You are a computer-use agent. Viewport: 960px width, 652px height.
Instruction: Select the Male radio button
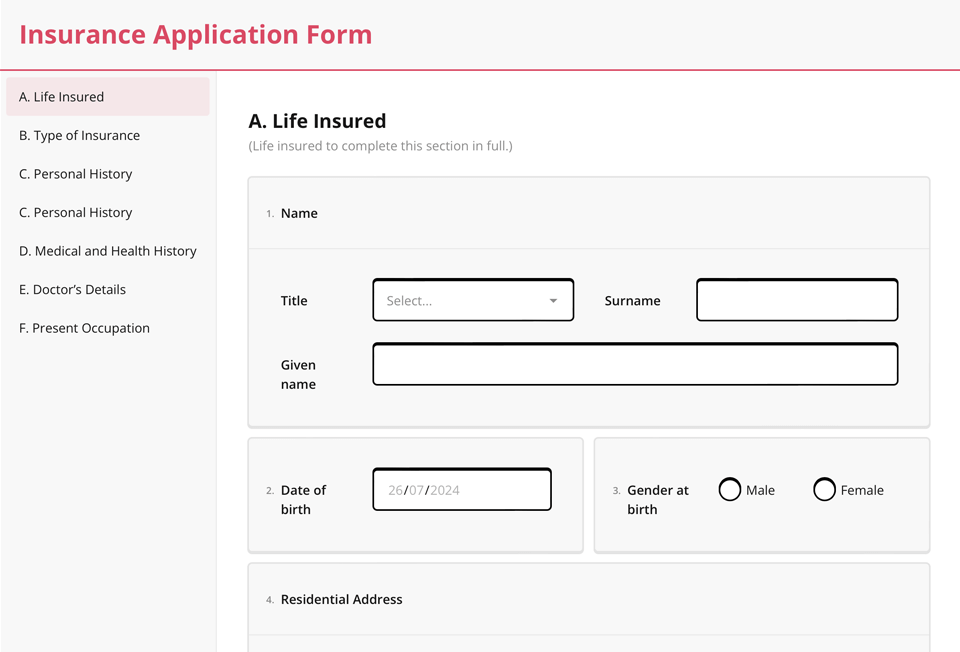tap(730, 490)
